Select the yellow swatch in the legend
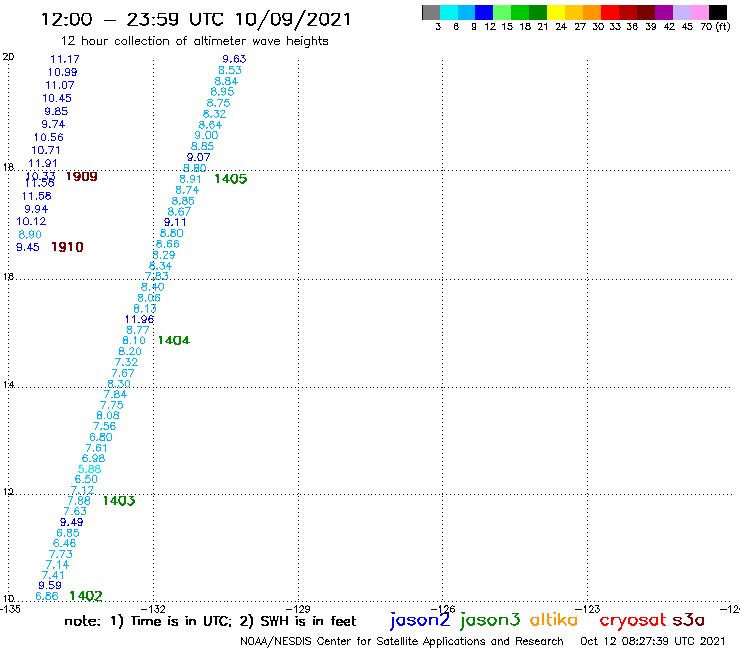740x650 pixels. (556, 12)
